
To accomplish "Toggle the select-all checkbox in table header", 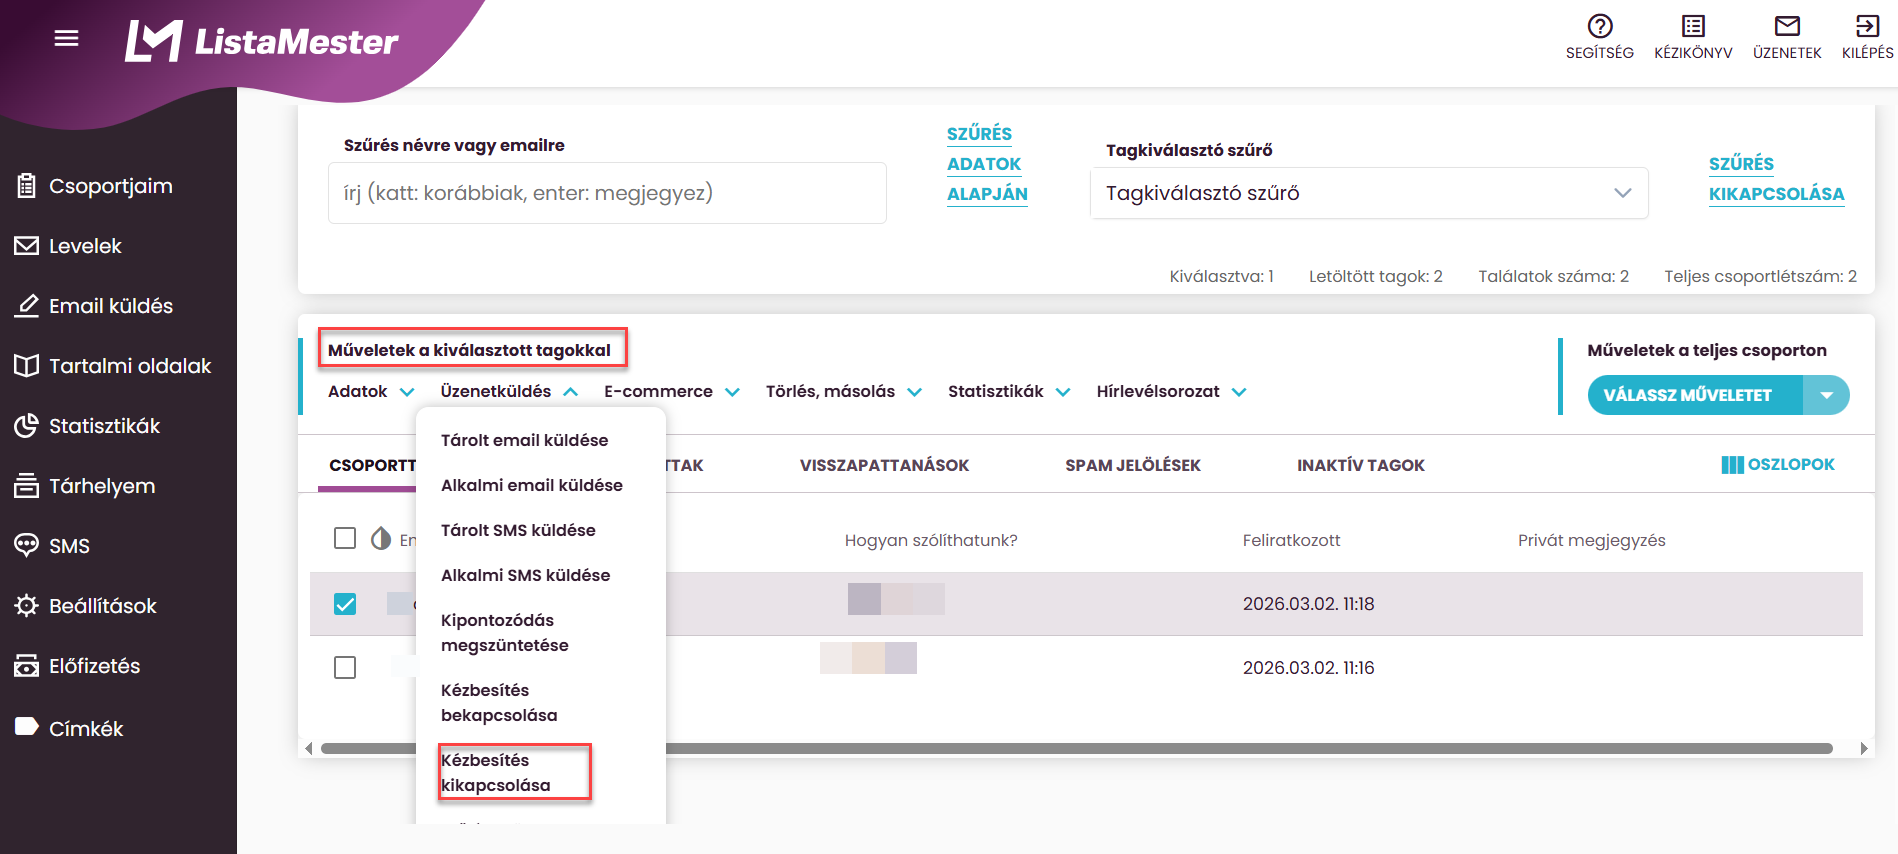I will [x=345, y=539].
